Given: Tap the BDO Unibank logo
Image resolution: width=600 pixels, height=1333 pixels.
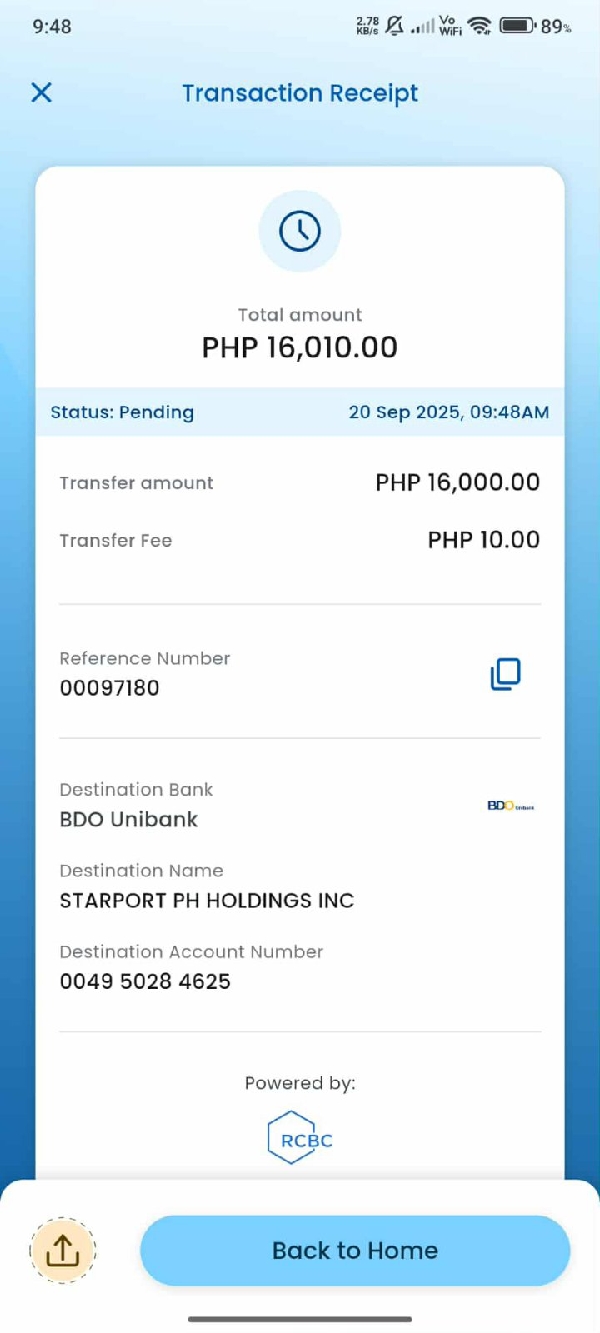Looking at the screenshot, I should click(510, 806).
